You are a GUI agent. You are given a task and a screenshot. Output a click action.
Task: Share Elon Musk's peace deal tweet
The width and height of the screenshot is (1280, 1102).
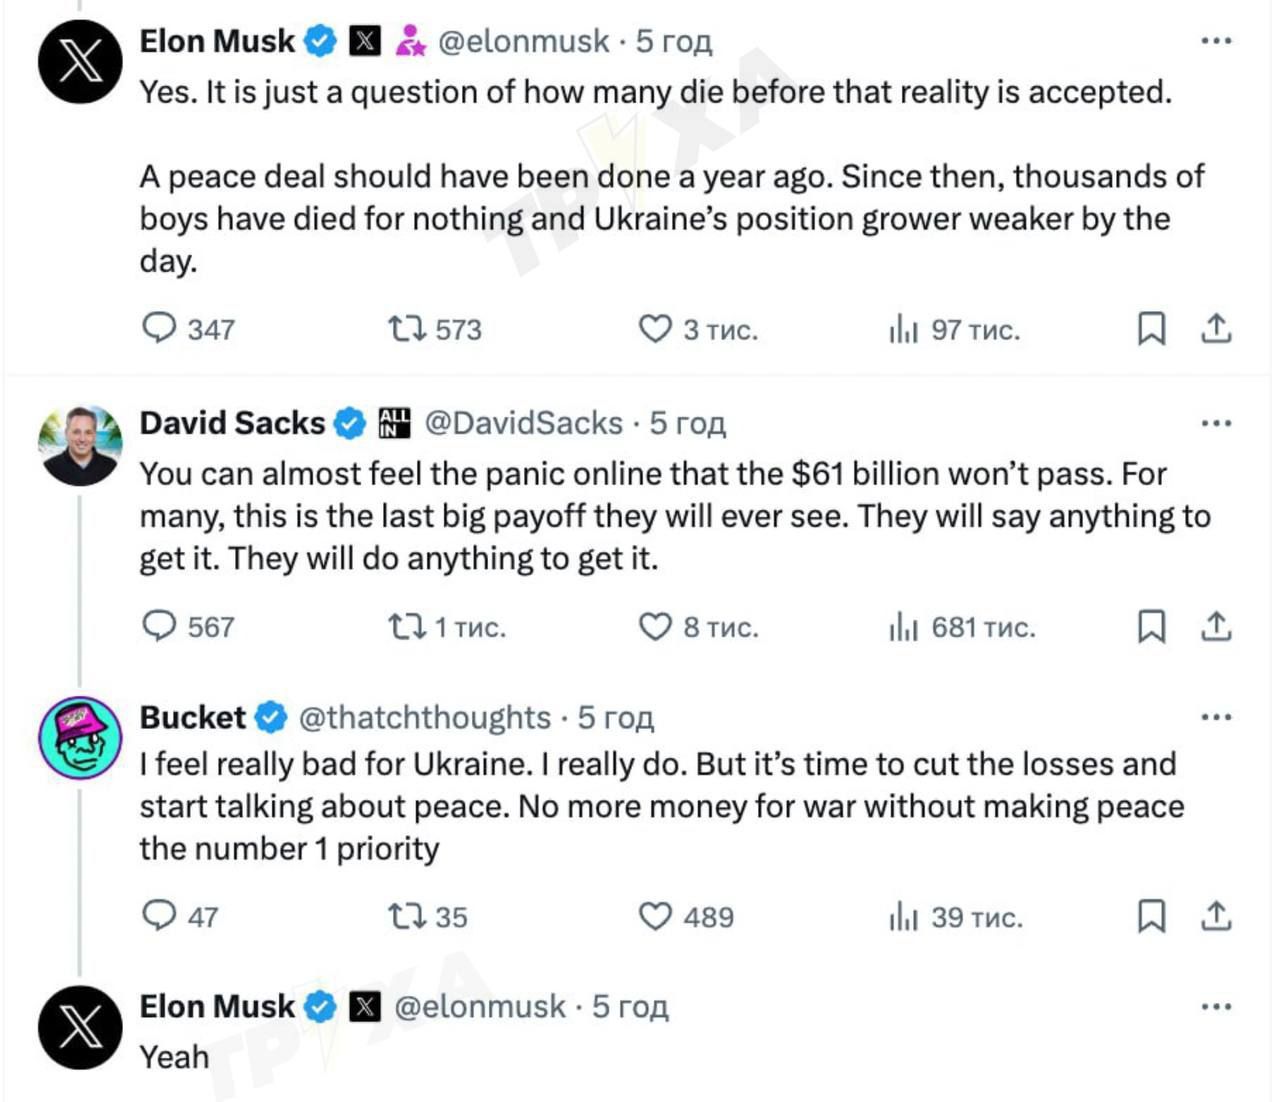[1215, 328]
